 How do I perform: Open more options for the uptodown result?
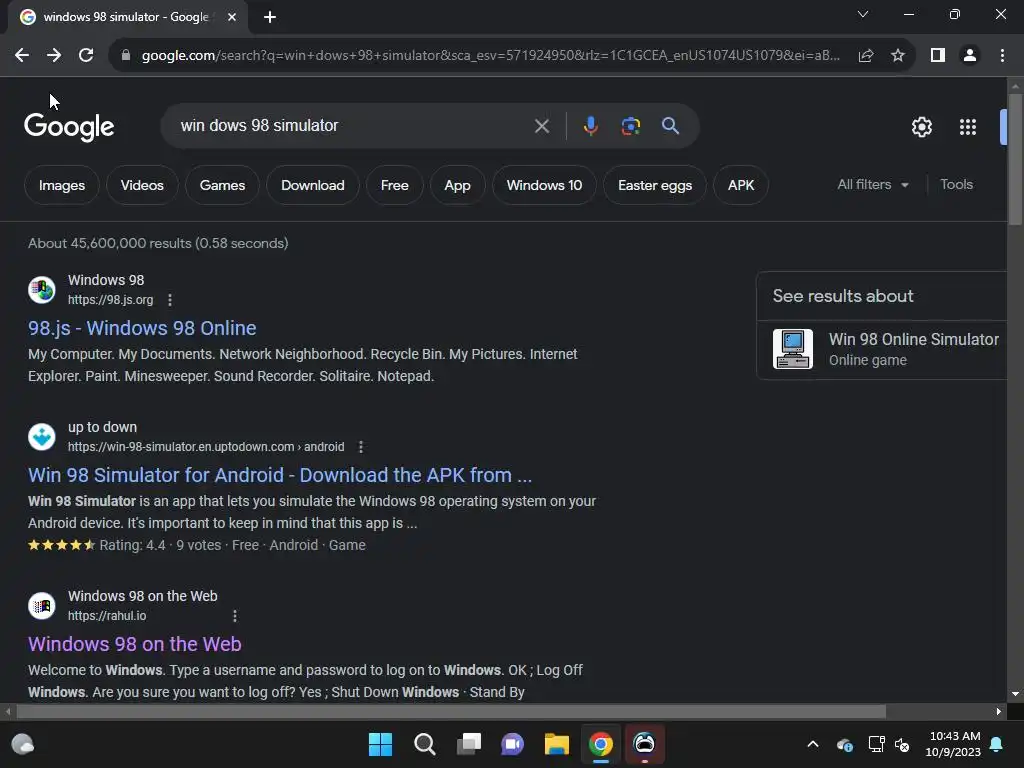[360, 447]
